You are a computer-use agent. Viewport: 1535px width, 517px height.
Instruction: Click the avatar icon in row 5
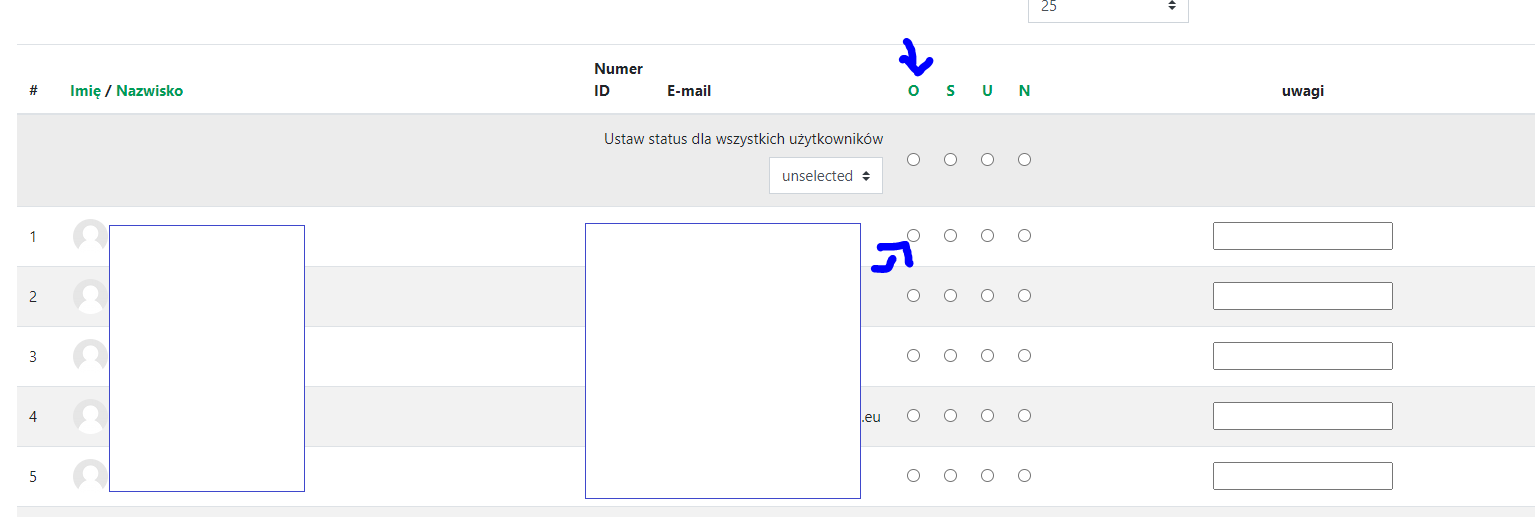(x=91, y=476)
